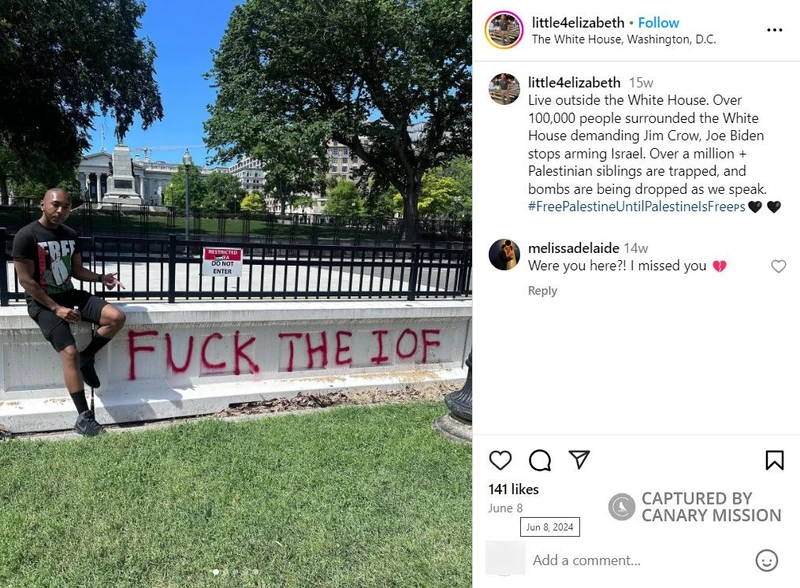
Task: Open The White House location link
Action: (624, 39)
